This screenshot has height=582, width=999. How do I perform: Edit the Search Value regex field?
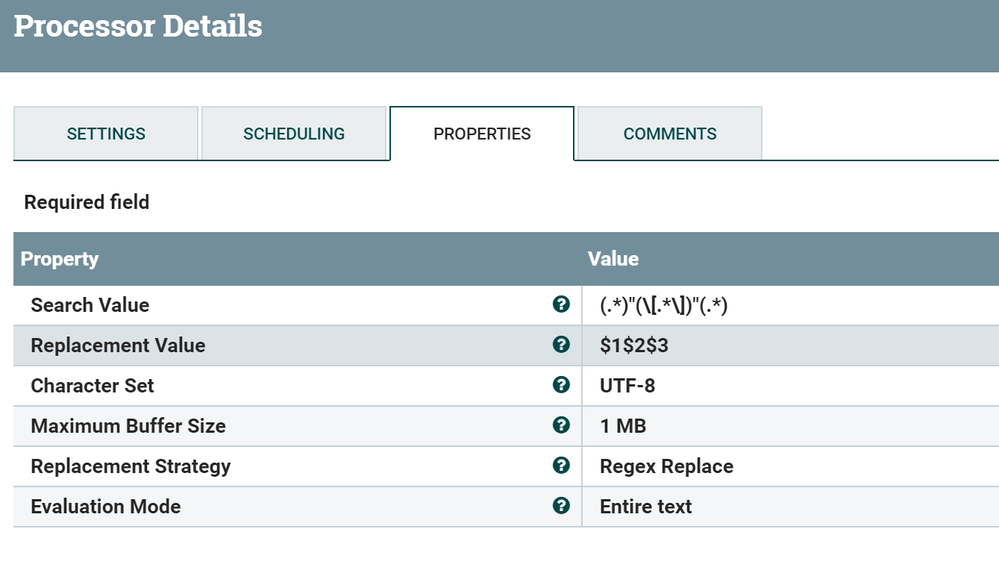click(x=664, y=306)
